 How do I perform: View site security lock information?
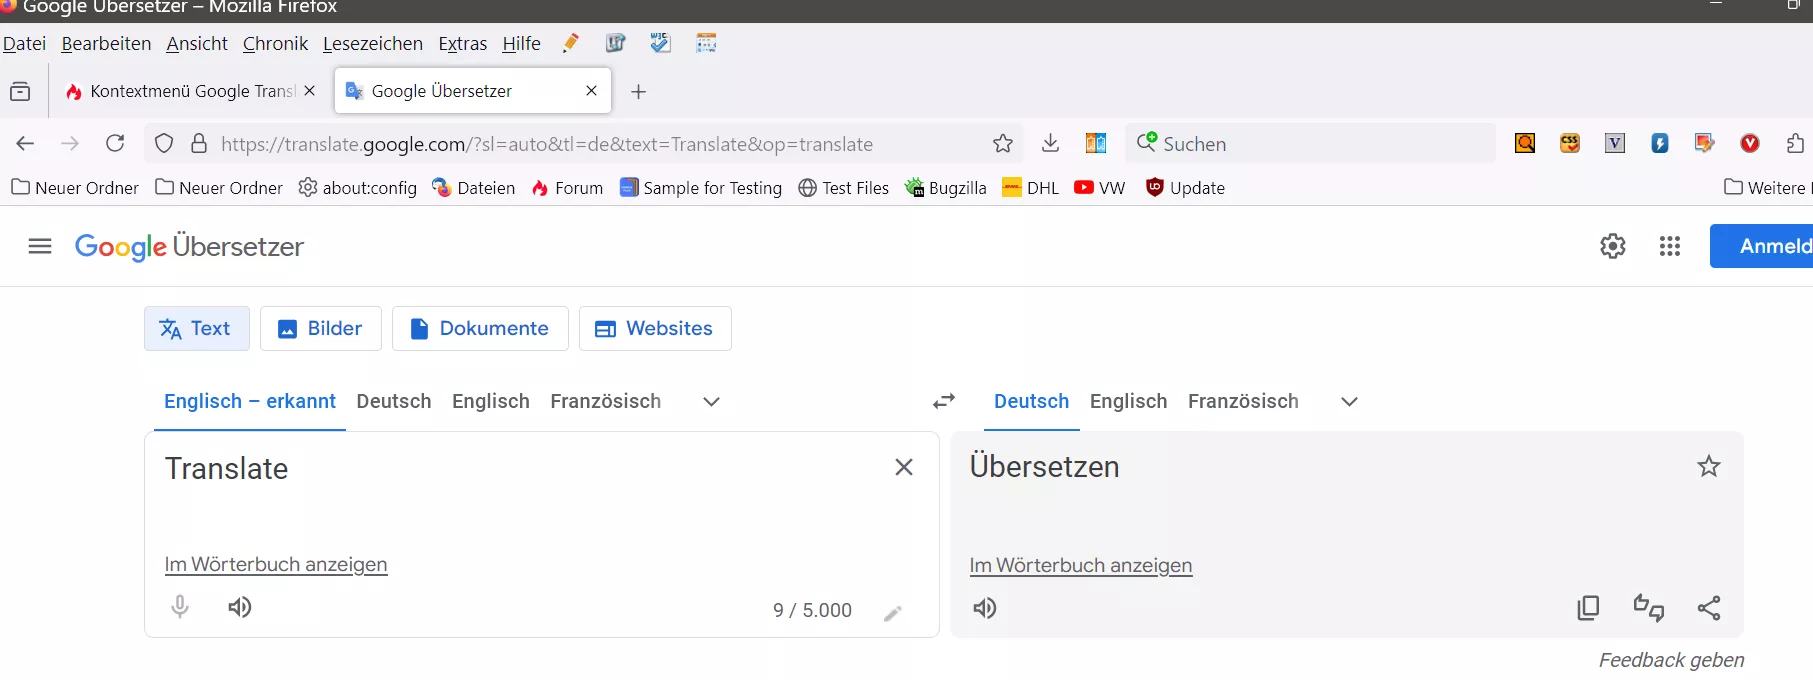(x=199, y=144)
